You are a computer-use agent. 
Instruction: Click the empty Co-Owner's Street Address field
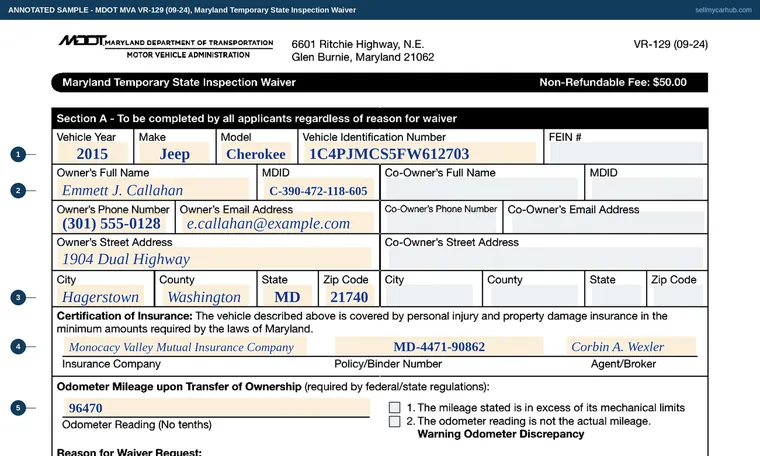(x=544, y=258)
